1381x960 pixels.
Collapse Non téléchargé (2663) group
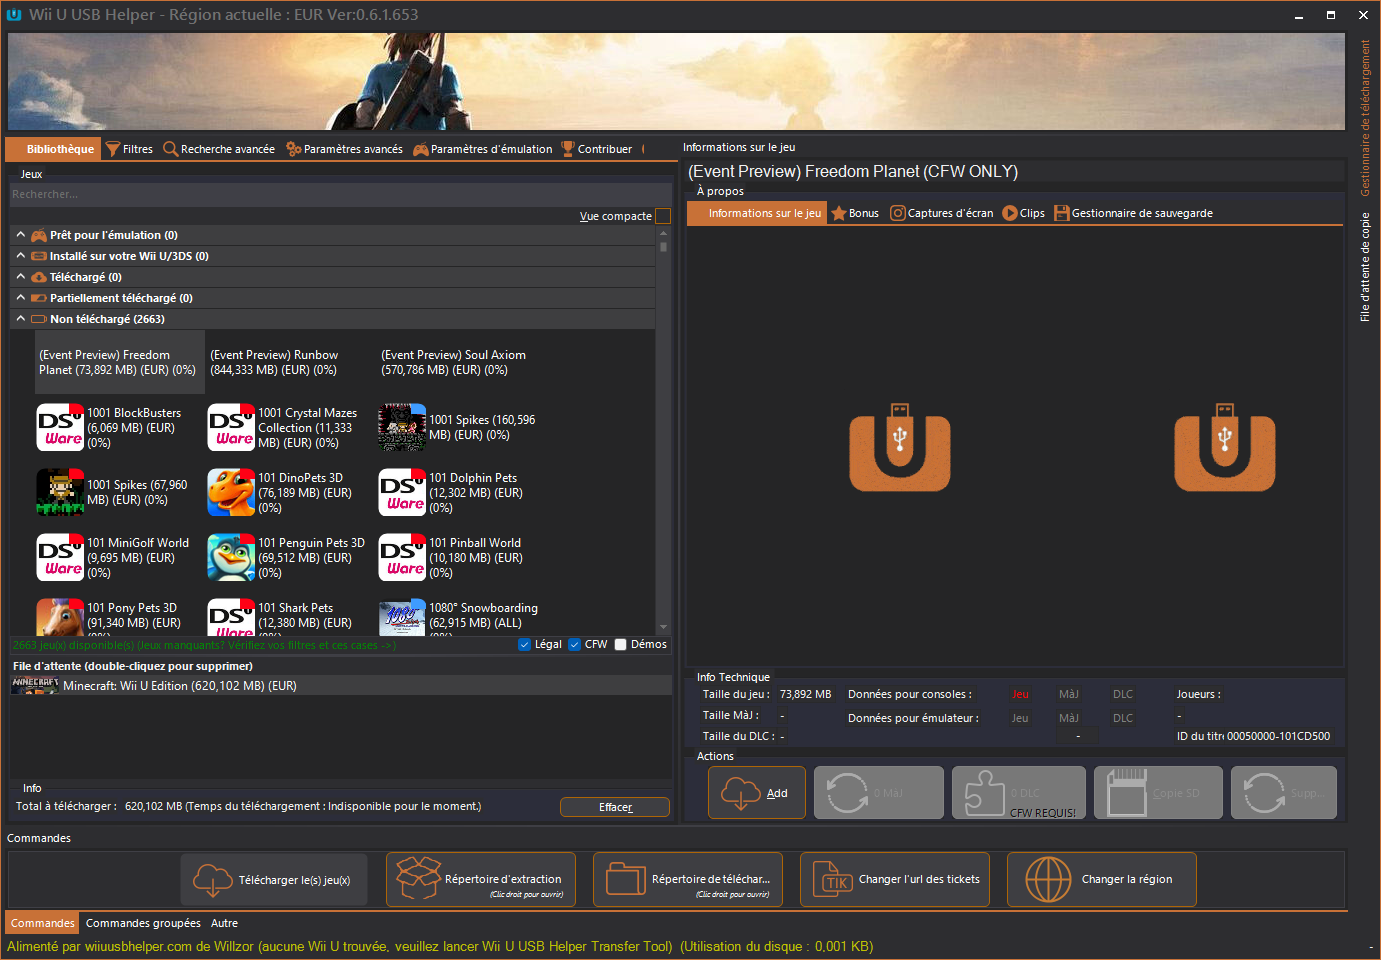coord(20,319)
